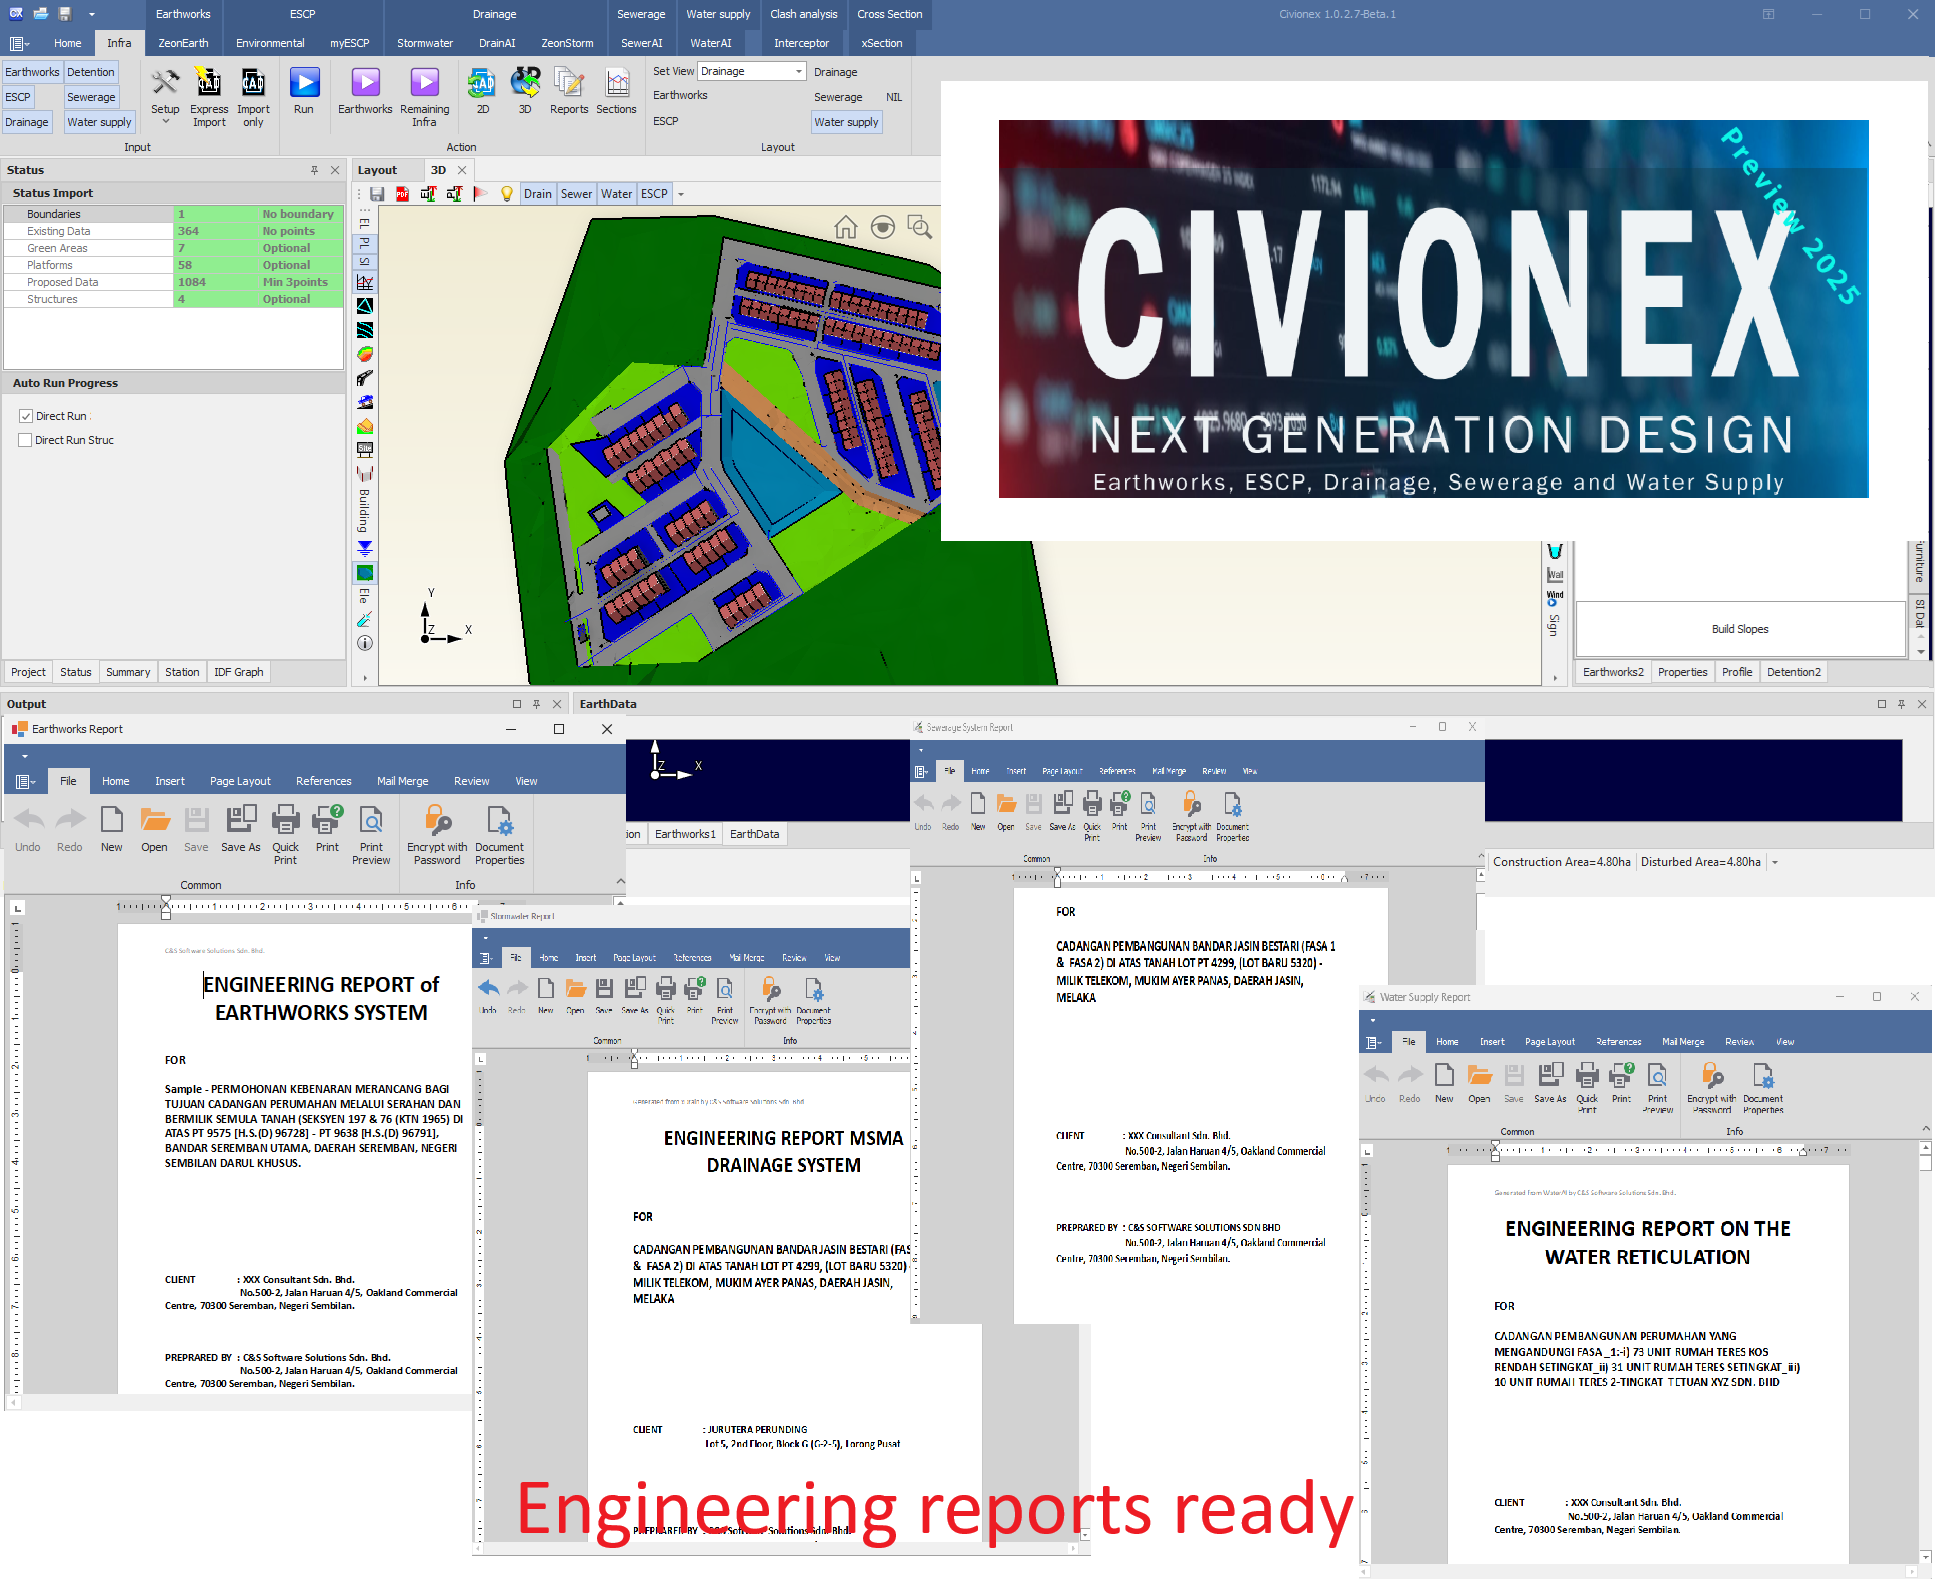Click the save icon in 3D toolbar

[x=377, y=194]
